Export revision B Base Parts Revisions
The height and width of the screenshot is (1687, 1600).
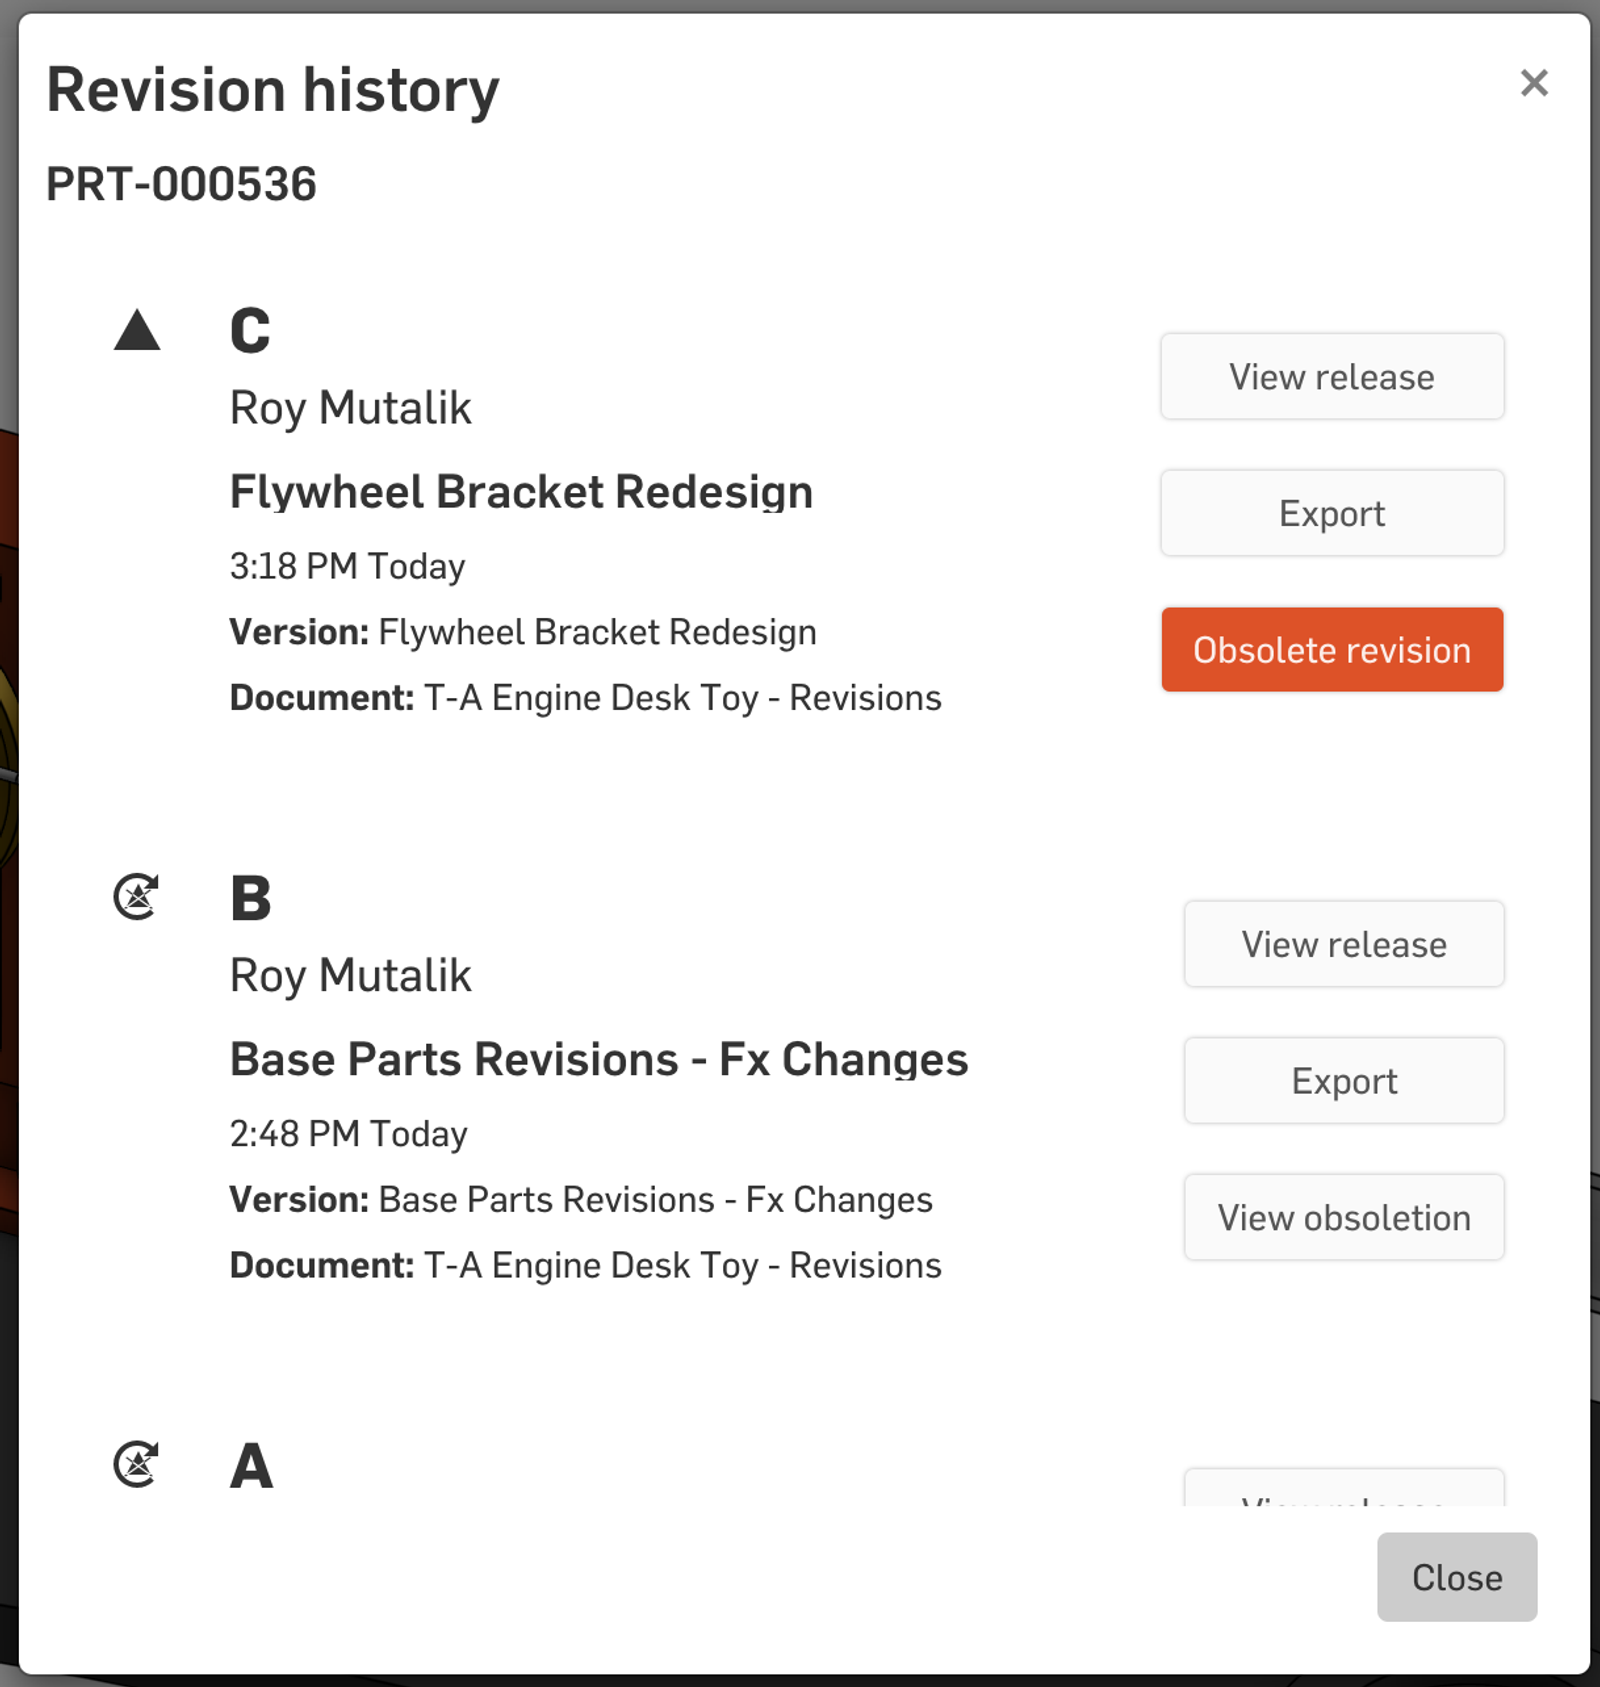pyautogui.click(x=1343, y=1081)
